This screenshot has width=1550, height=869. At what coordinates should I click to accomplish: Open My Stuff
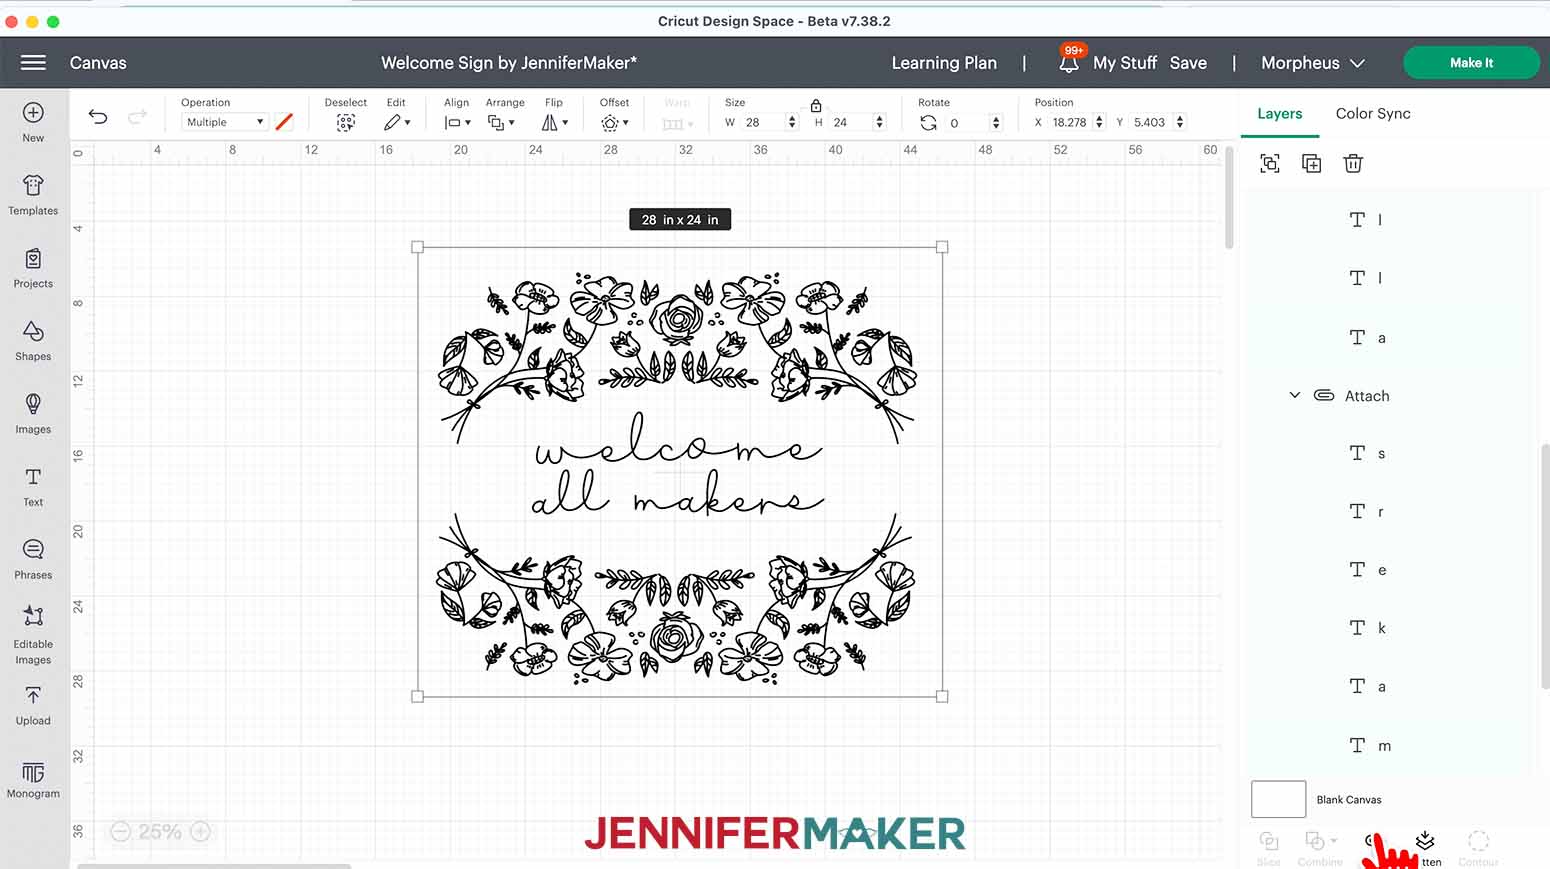coord(1125,62)
